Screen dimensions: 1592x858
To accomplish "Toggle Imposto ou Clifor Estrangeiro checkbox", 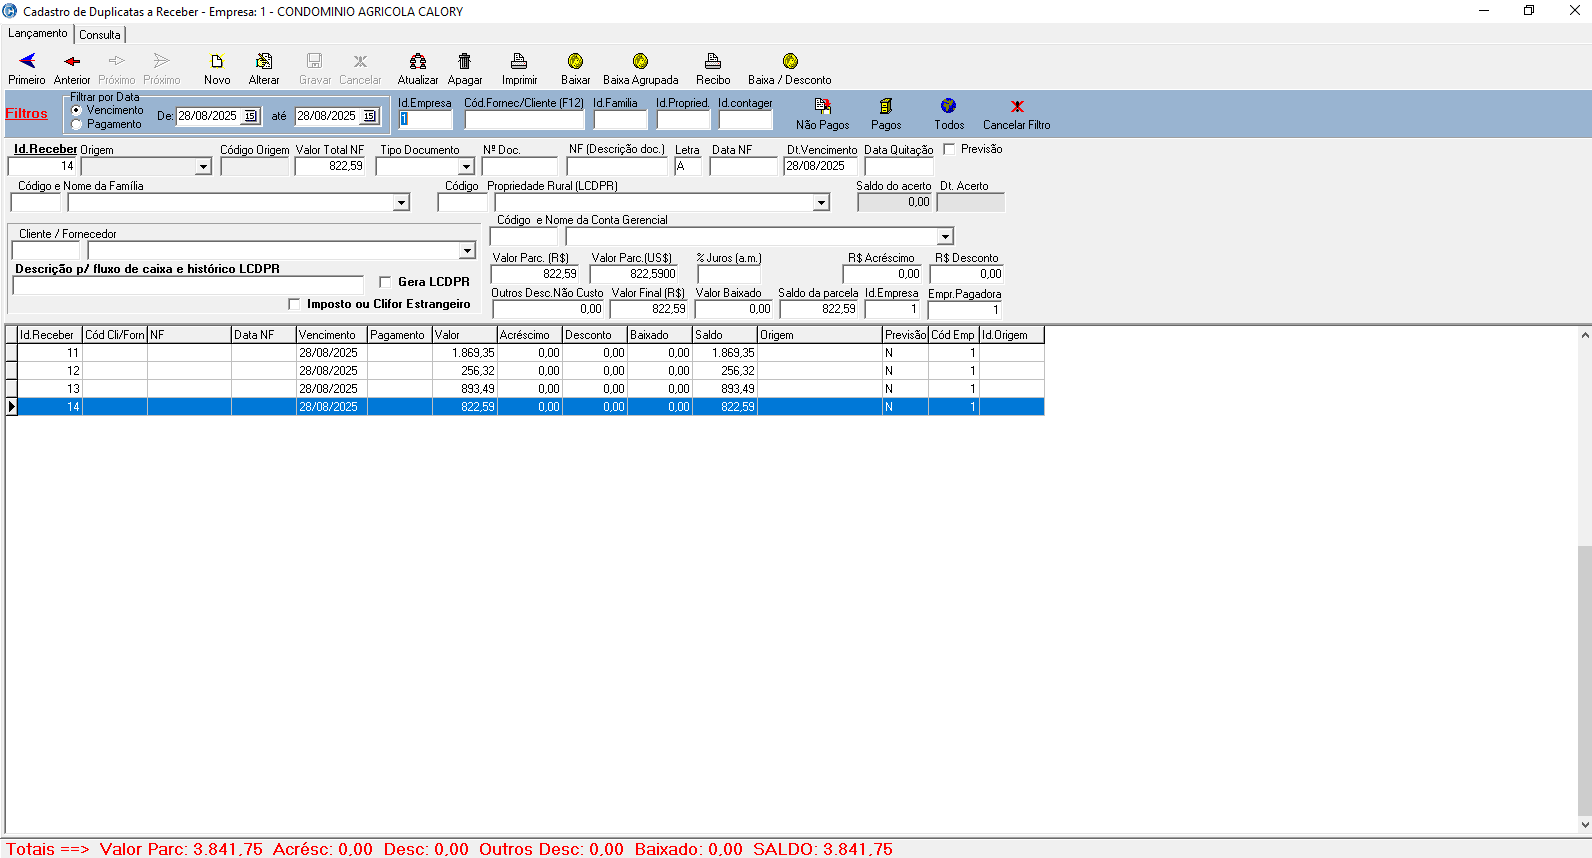I will tap(294, 304).
